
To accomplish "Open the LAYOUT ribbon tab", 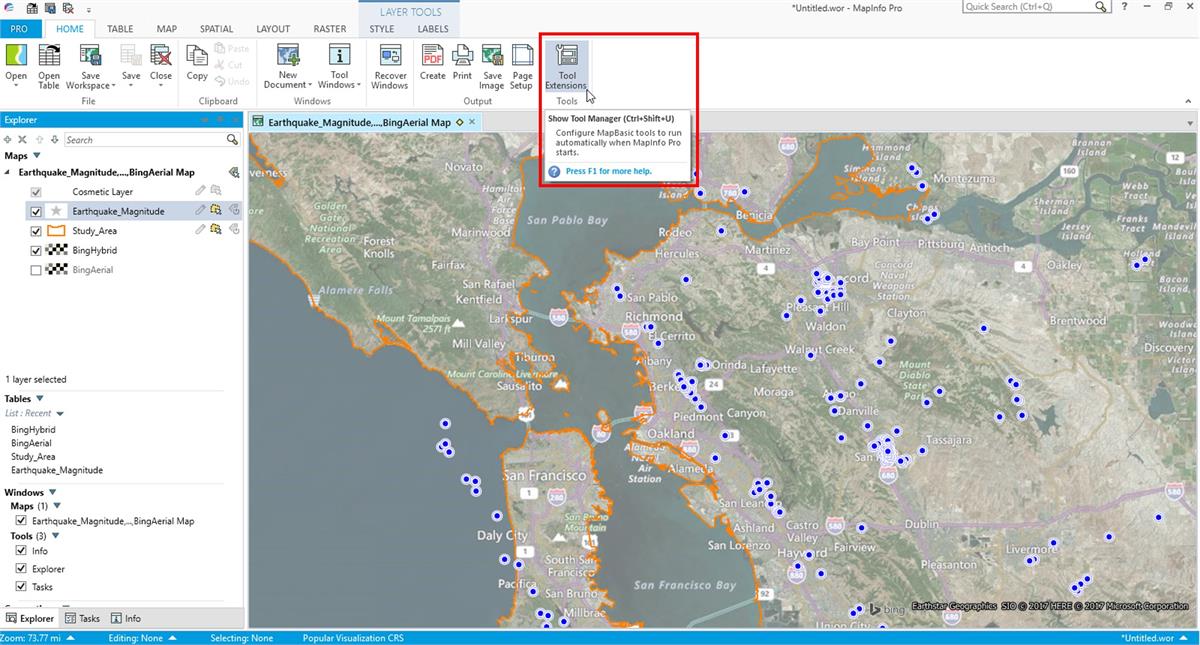I will point(273,29).
